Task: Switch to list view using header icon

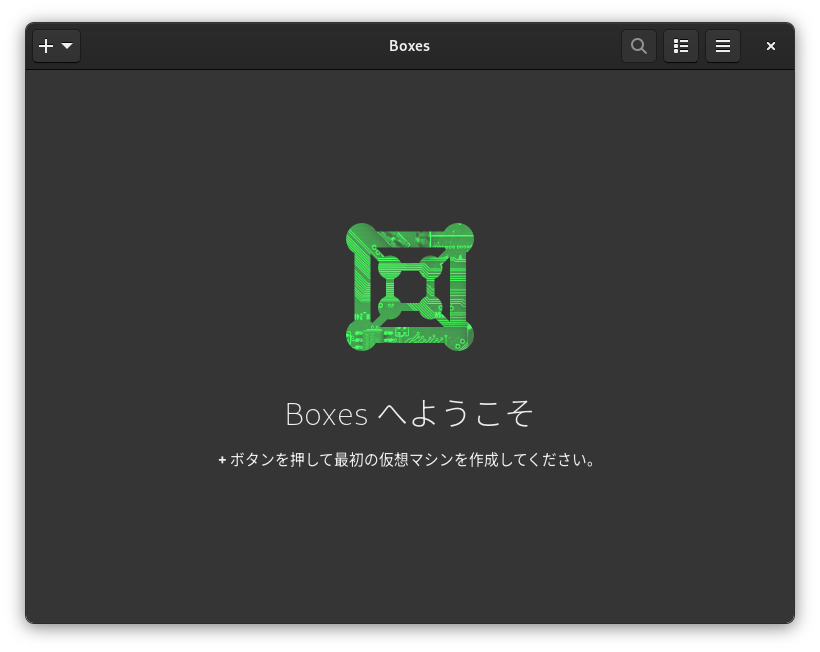Action: [x=681, y=46]
